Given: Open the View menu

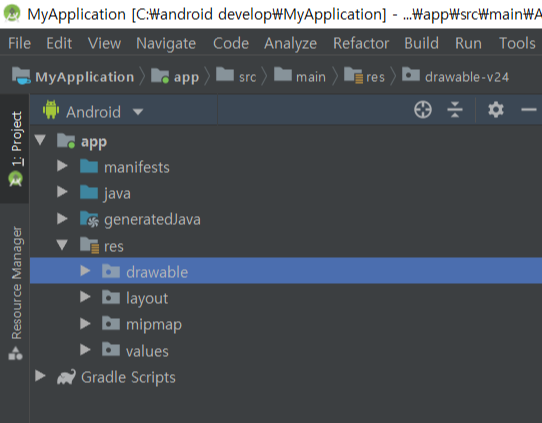Looking at the screenshot, I should (104, 44).
